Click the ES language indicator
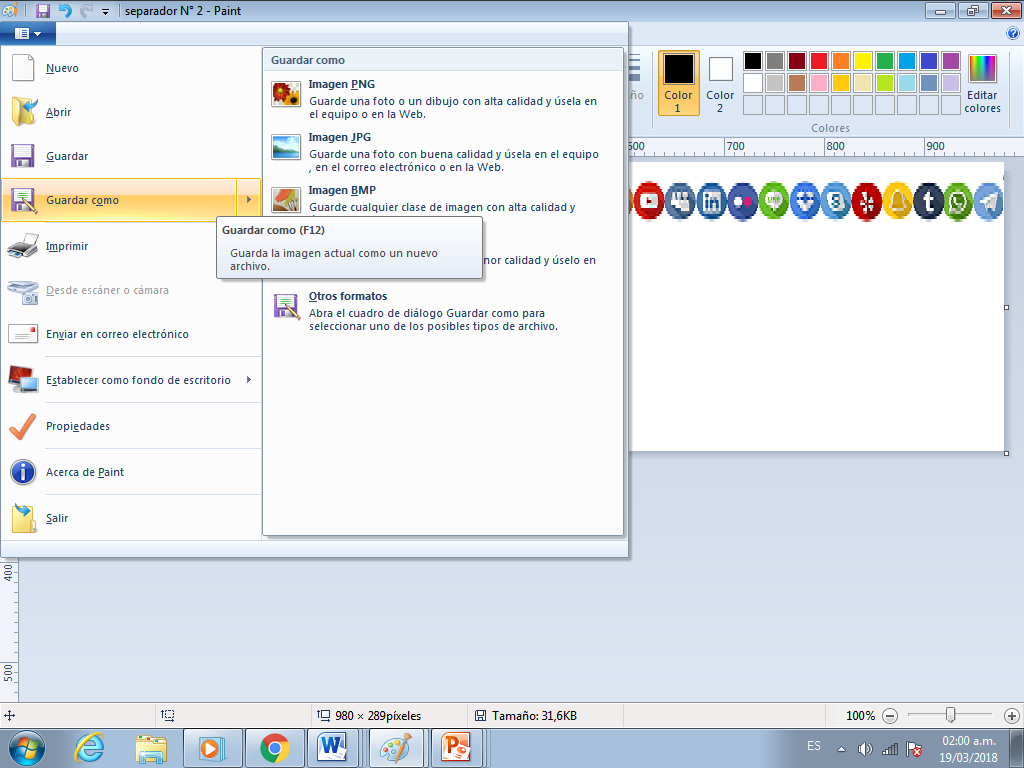 pos(814,746)
